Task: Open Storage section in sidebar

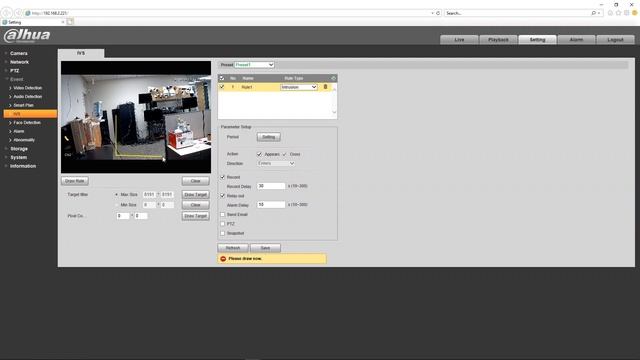Action: point(19,149)
